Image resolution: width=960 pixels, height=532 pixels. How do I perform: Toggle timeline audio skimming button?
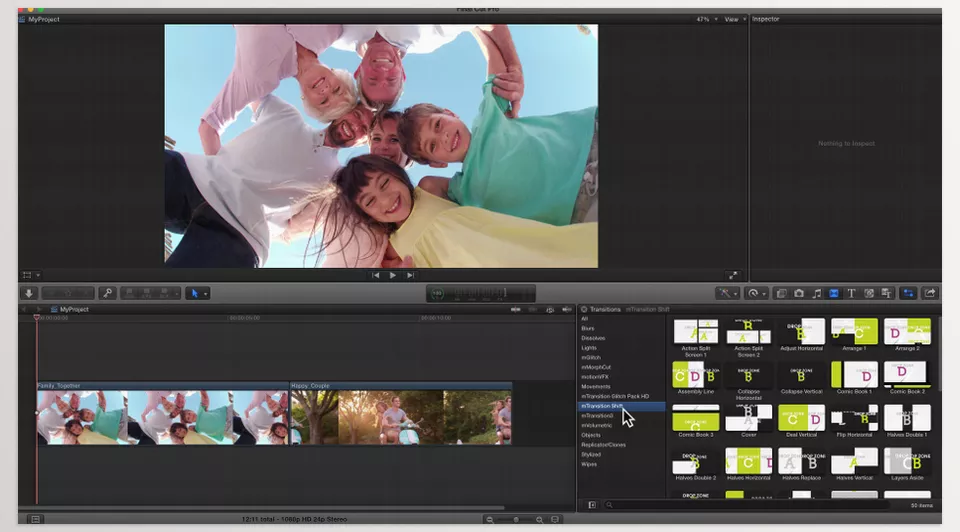point(533,310)
